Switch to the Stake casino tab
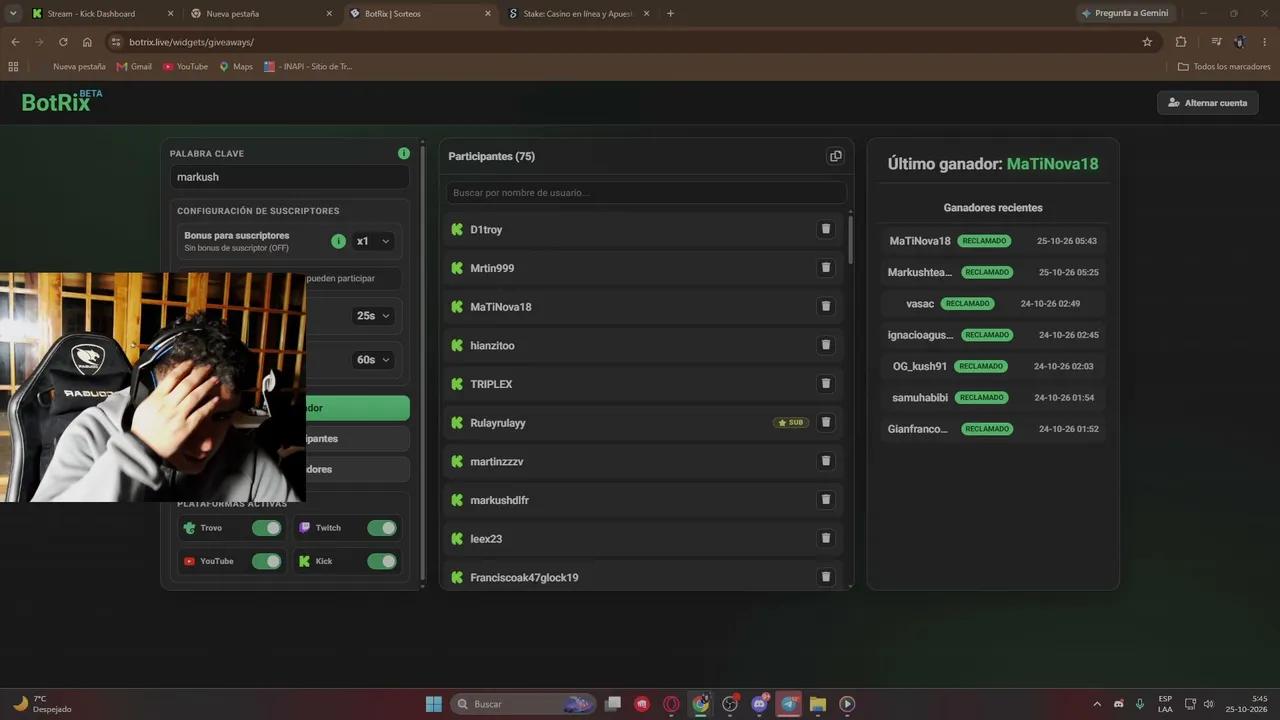 [x=580, y=14]
